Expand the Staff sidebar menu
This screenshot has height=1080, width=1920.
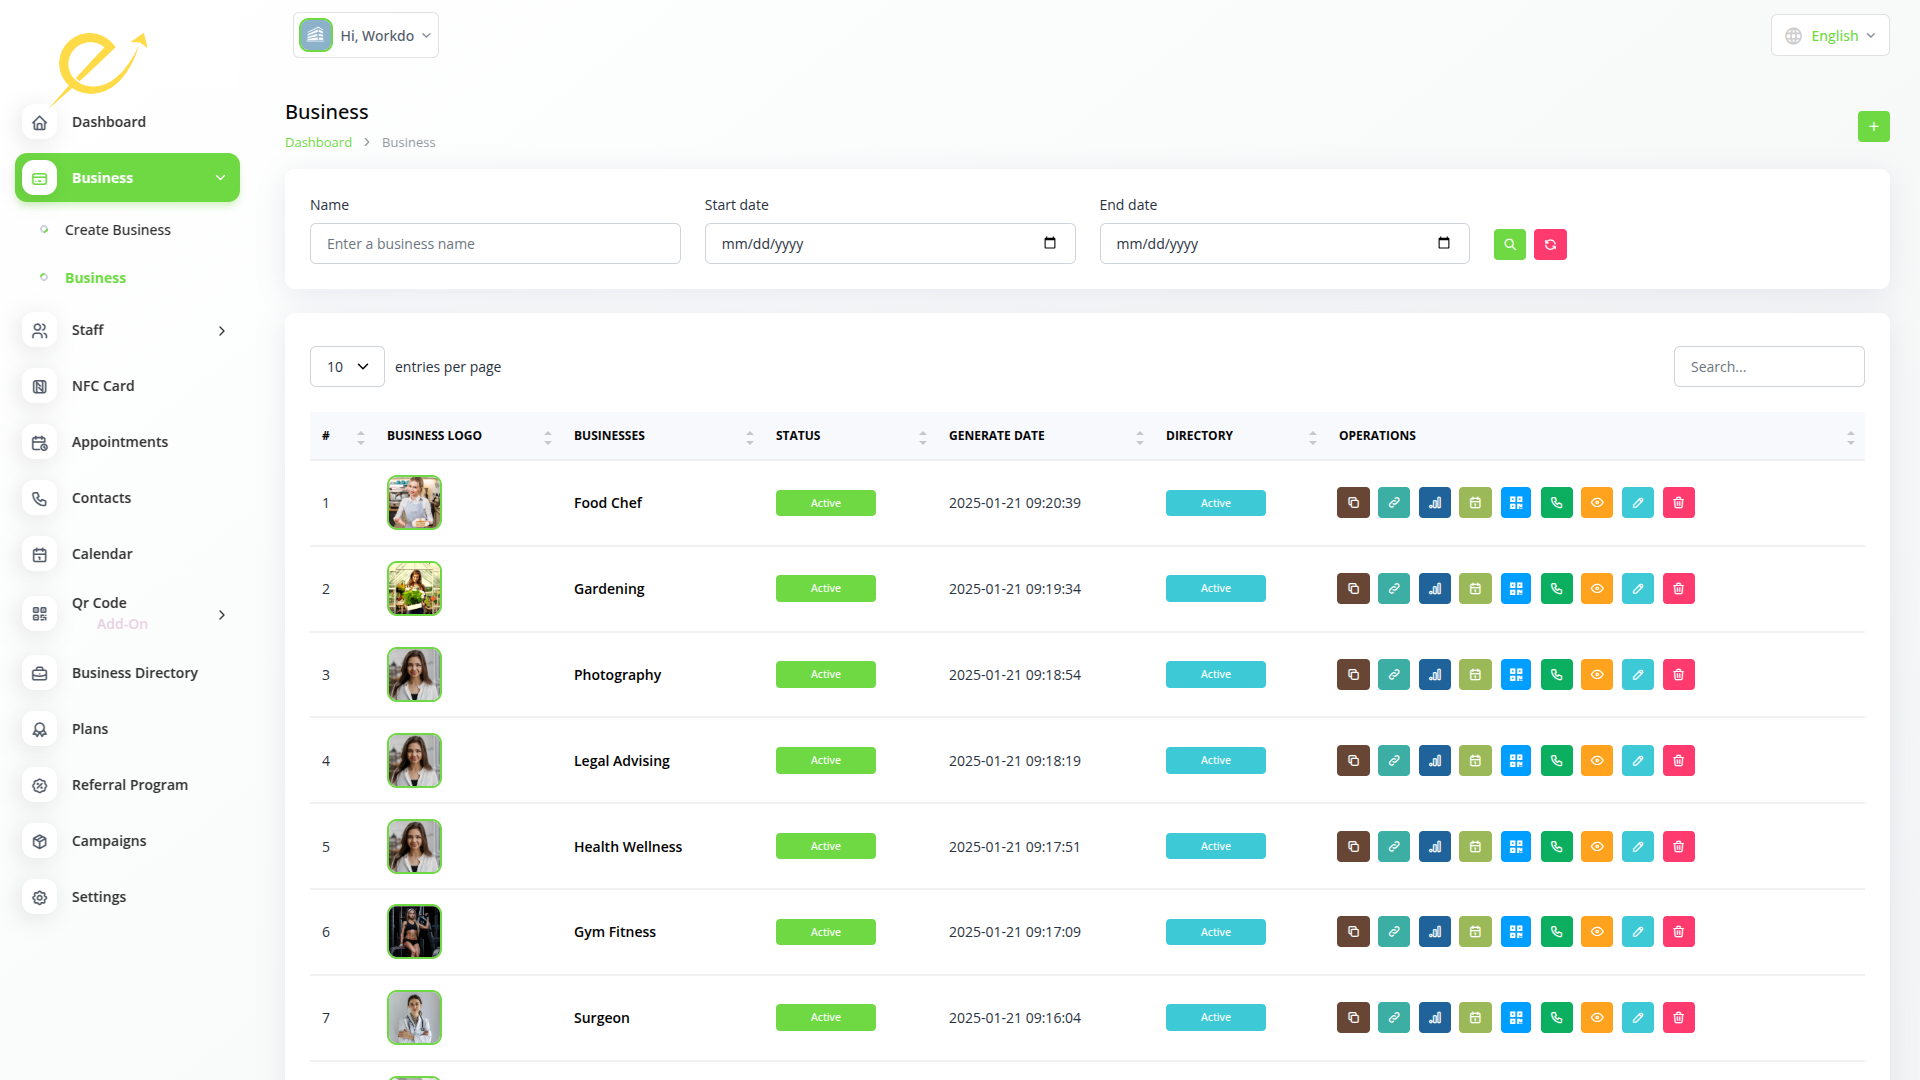tap(127, 330)
